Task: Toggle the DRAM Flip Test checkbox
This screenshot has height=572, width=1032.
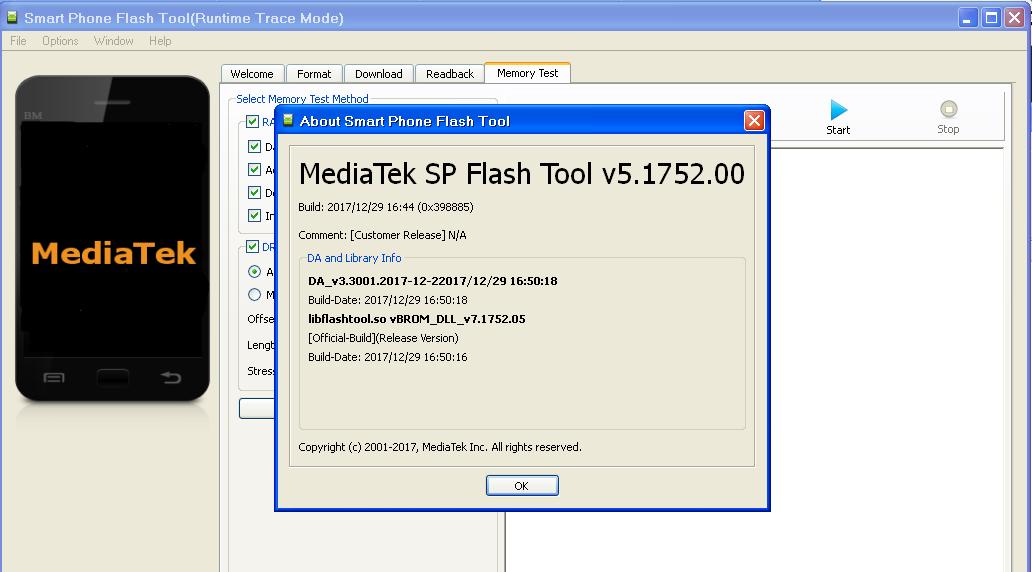Action: [x=252, y=247]
